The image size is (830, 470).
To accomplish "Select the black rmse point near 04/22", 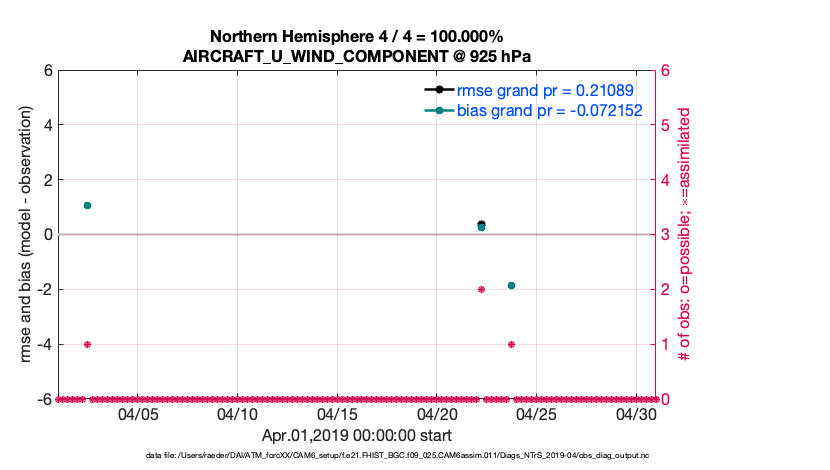I will tap(482, 224).
